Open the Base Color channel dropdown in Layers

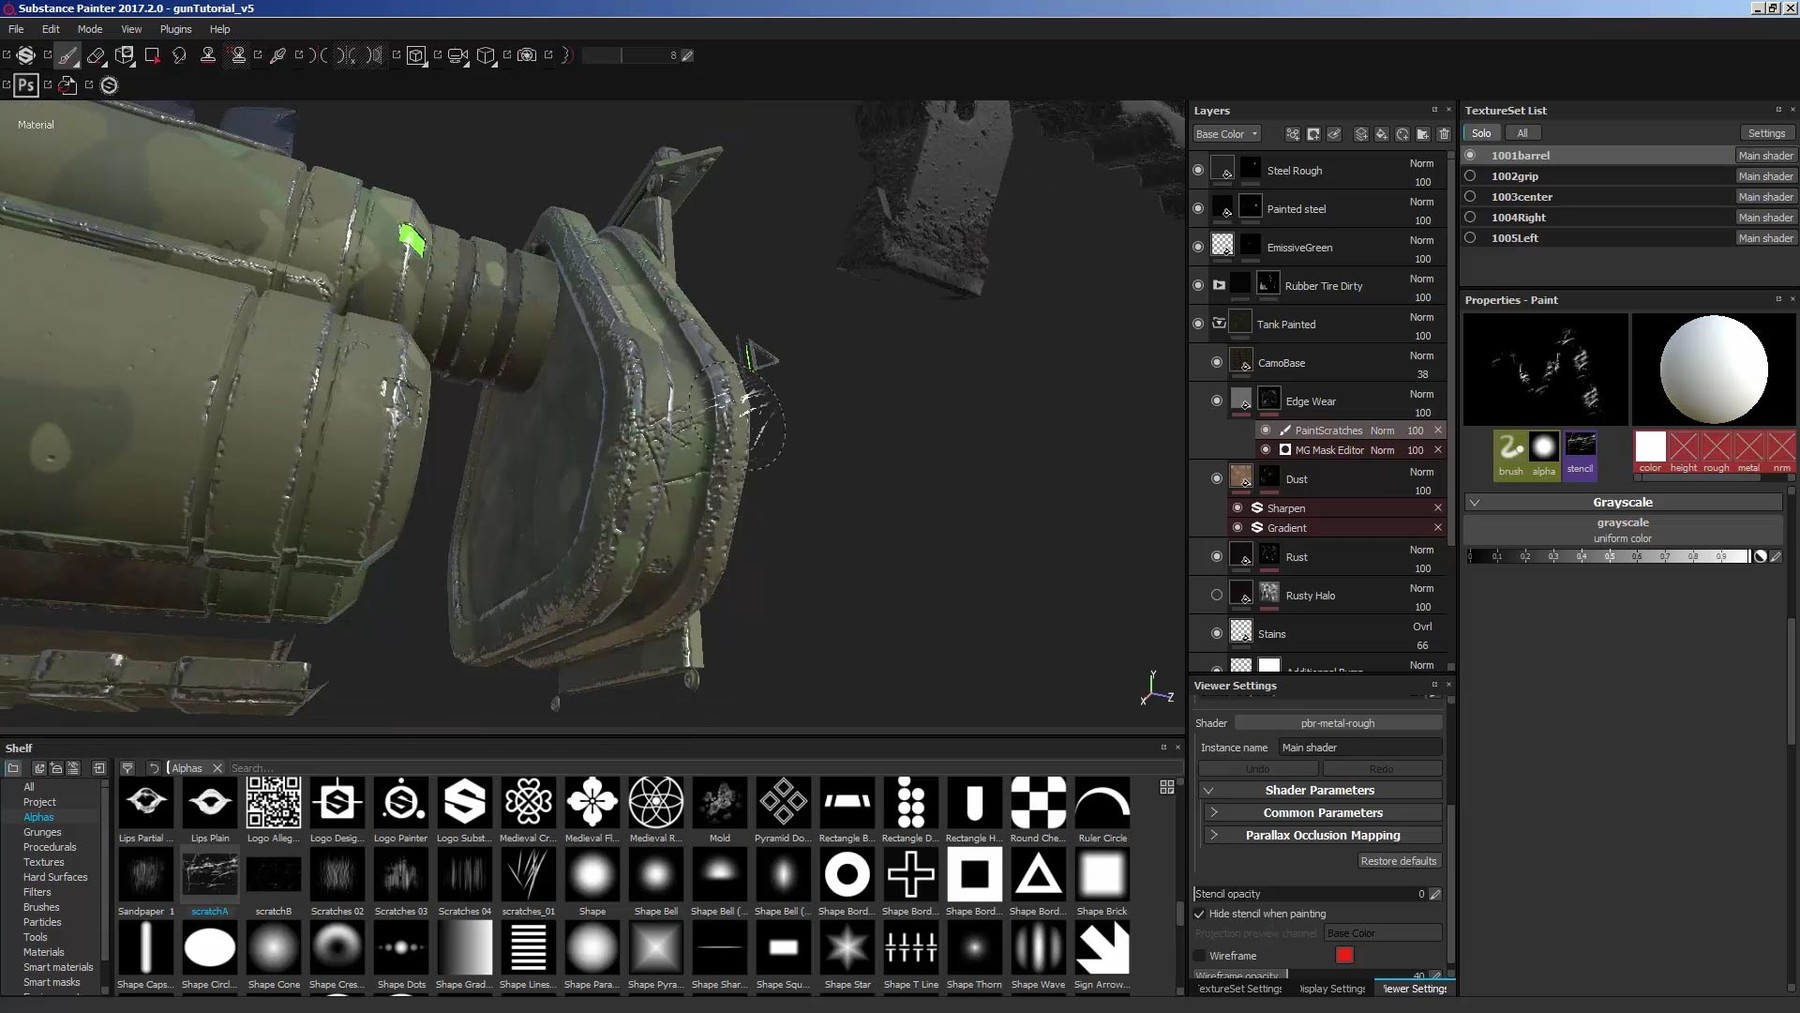pyautogui.click(x=1226, y=133)
